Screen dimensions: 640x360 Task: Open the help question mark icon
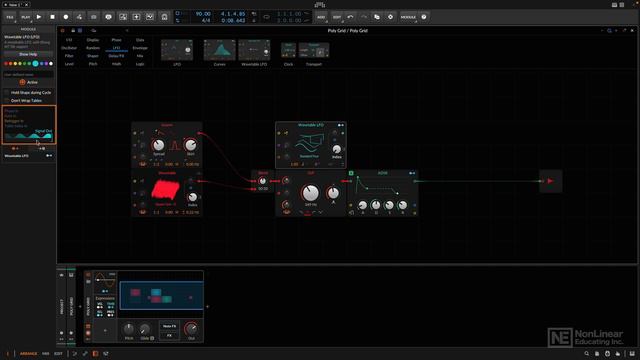424,17
